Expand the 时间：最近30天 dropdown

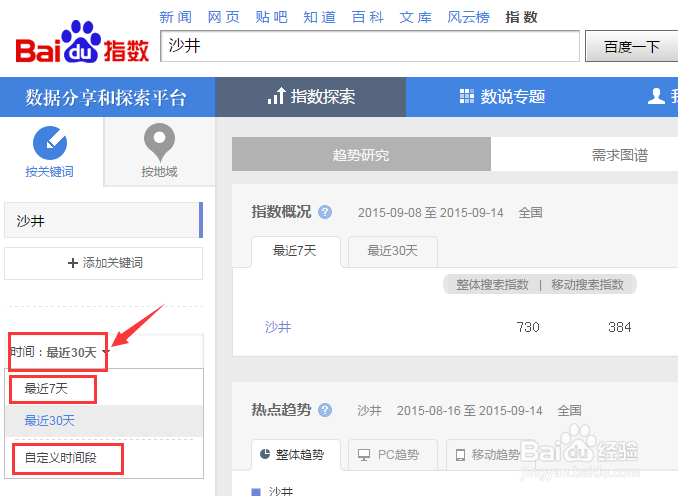coord(60,352)
